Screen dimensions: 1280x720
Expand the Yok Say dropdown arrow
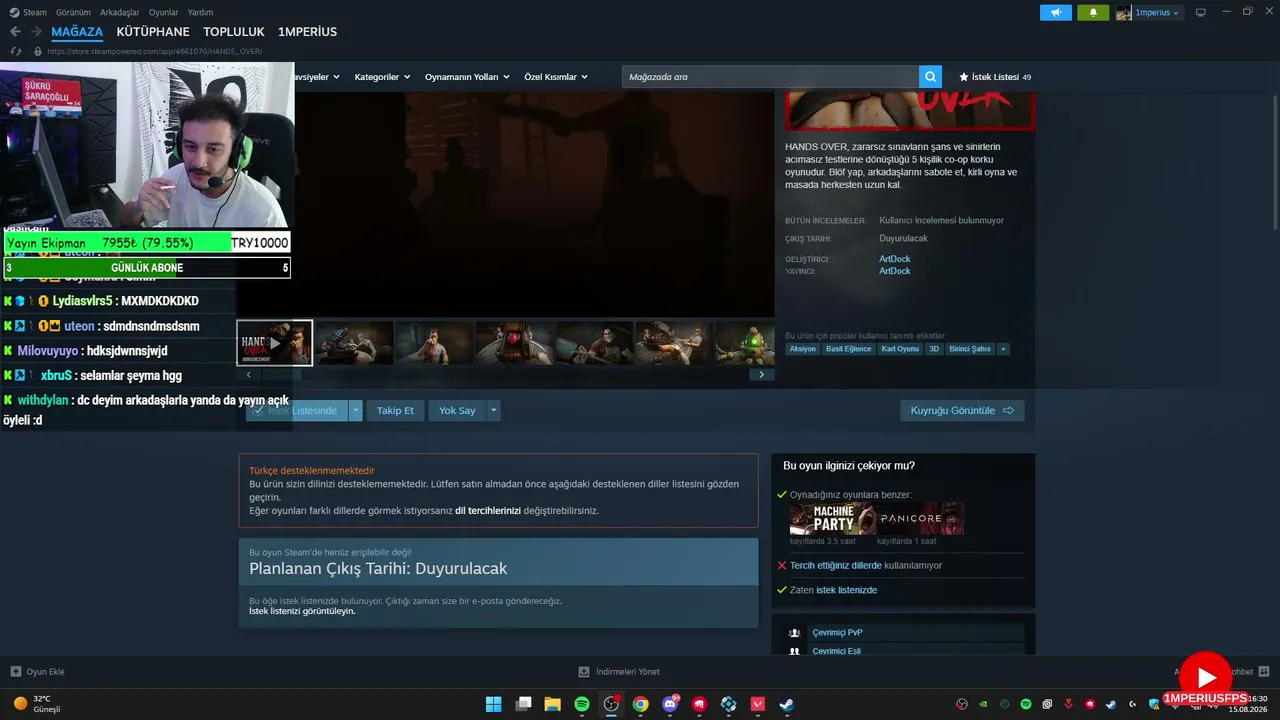(493, 410)
